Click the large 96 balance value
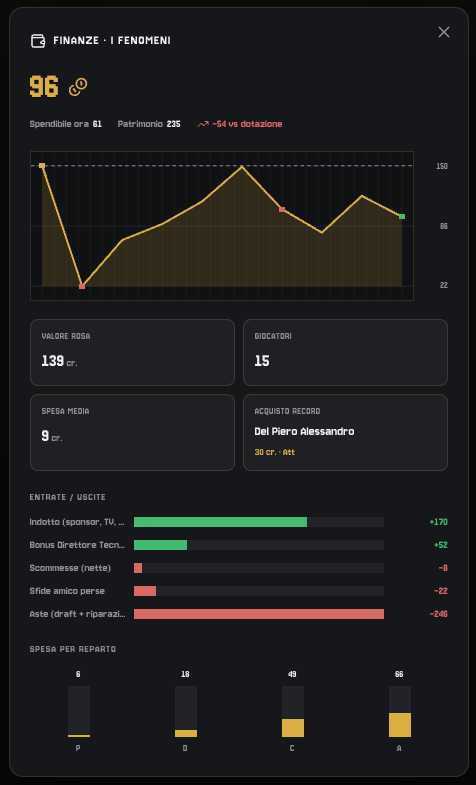This screenshot has height=785, width=476. click(x=44, y=87)
